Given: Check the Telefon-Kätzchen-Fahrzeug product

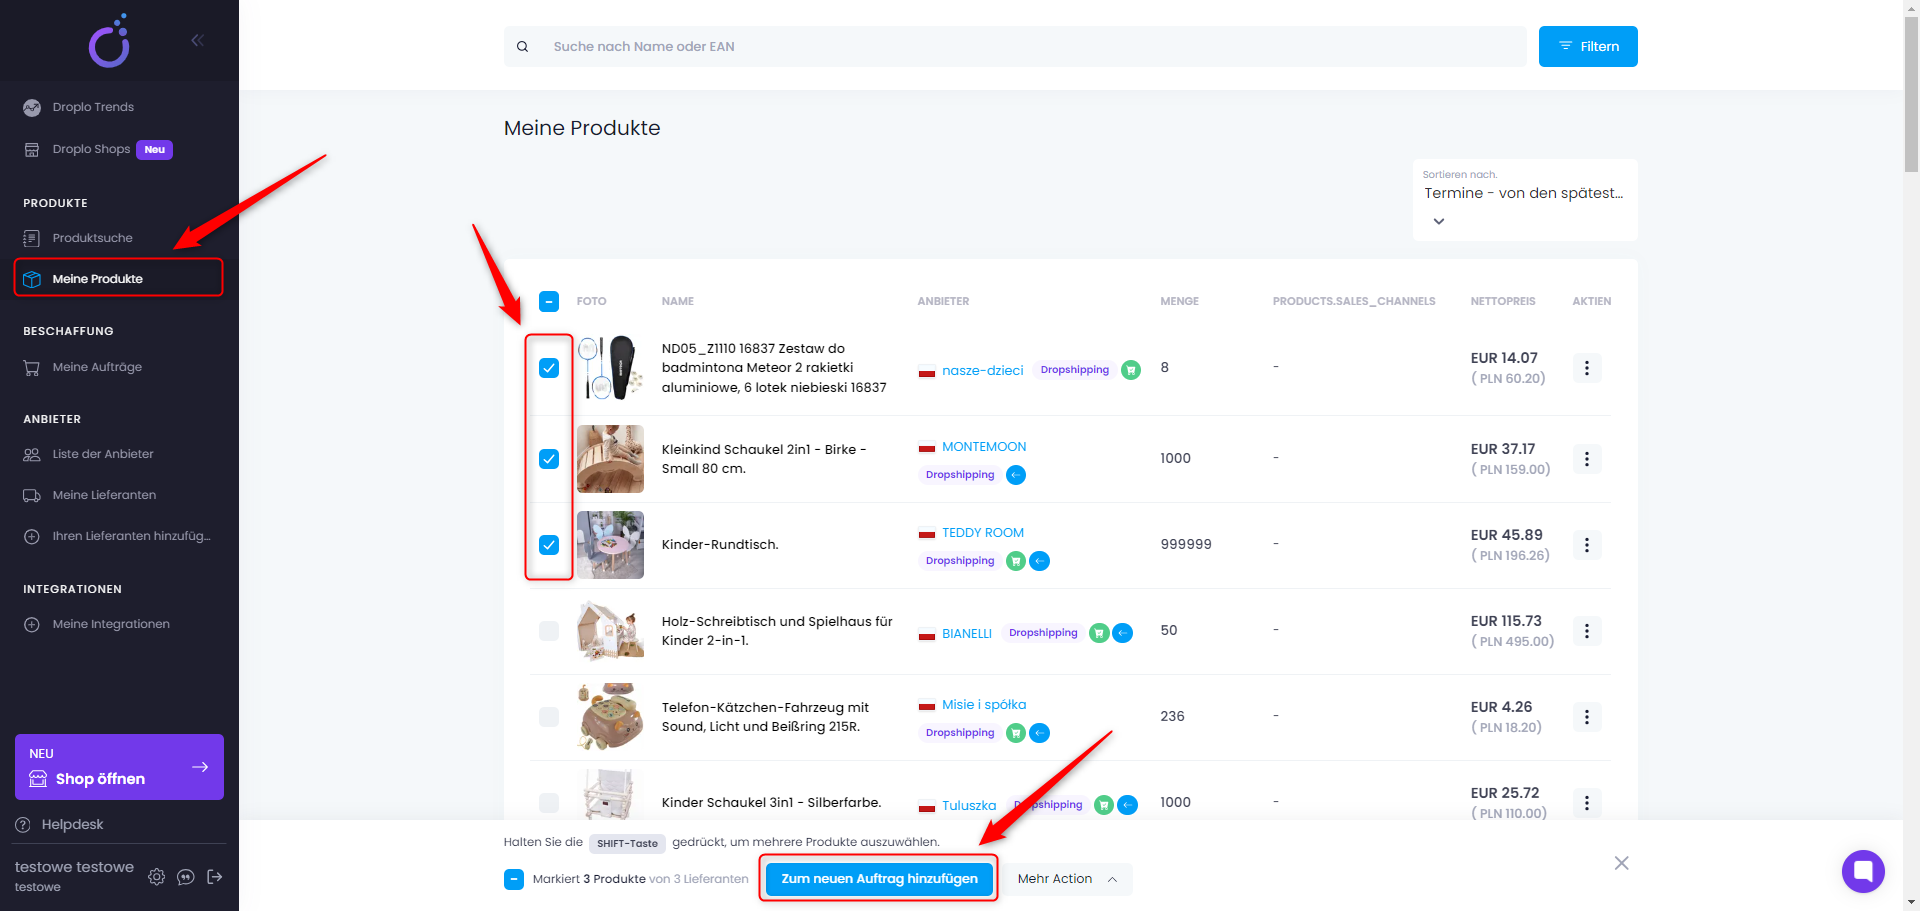Looking at the screenshot, I should pyautogui.click(x=549, y=717).
